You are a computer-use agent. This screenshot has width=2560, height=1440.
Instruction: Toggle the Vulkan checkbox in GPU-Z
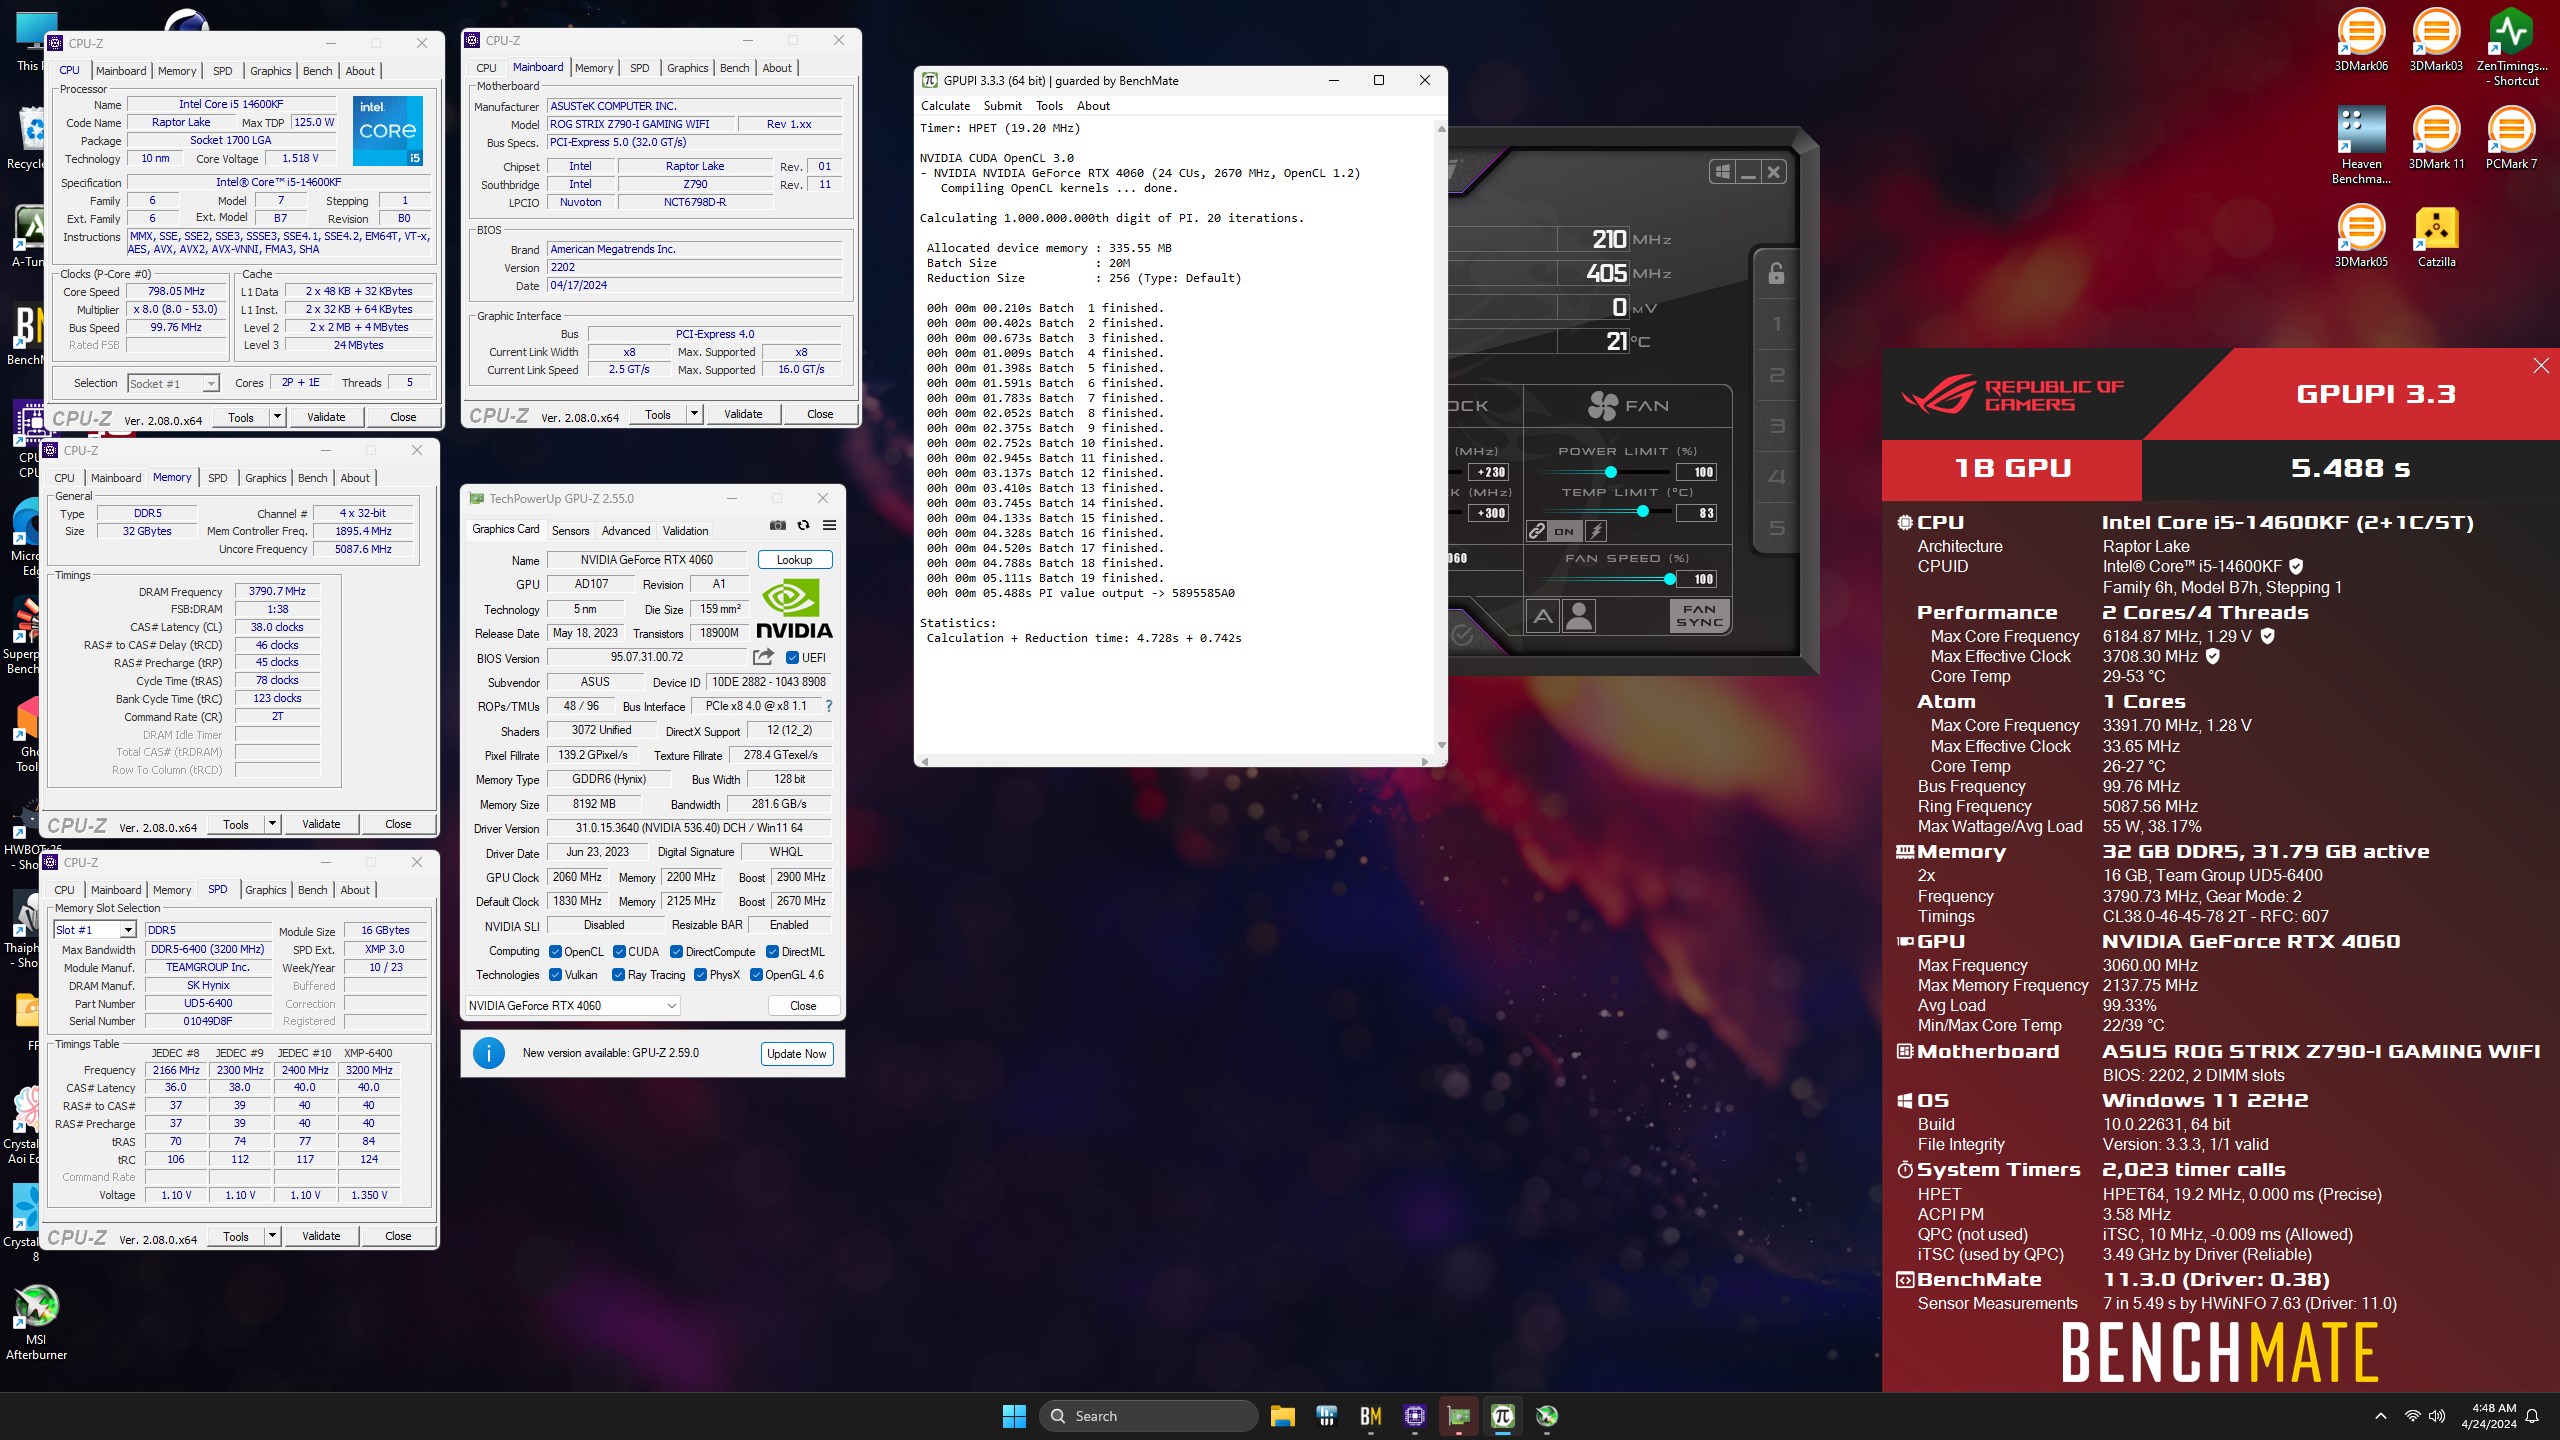tap(555, 975)
